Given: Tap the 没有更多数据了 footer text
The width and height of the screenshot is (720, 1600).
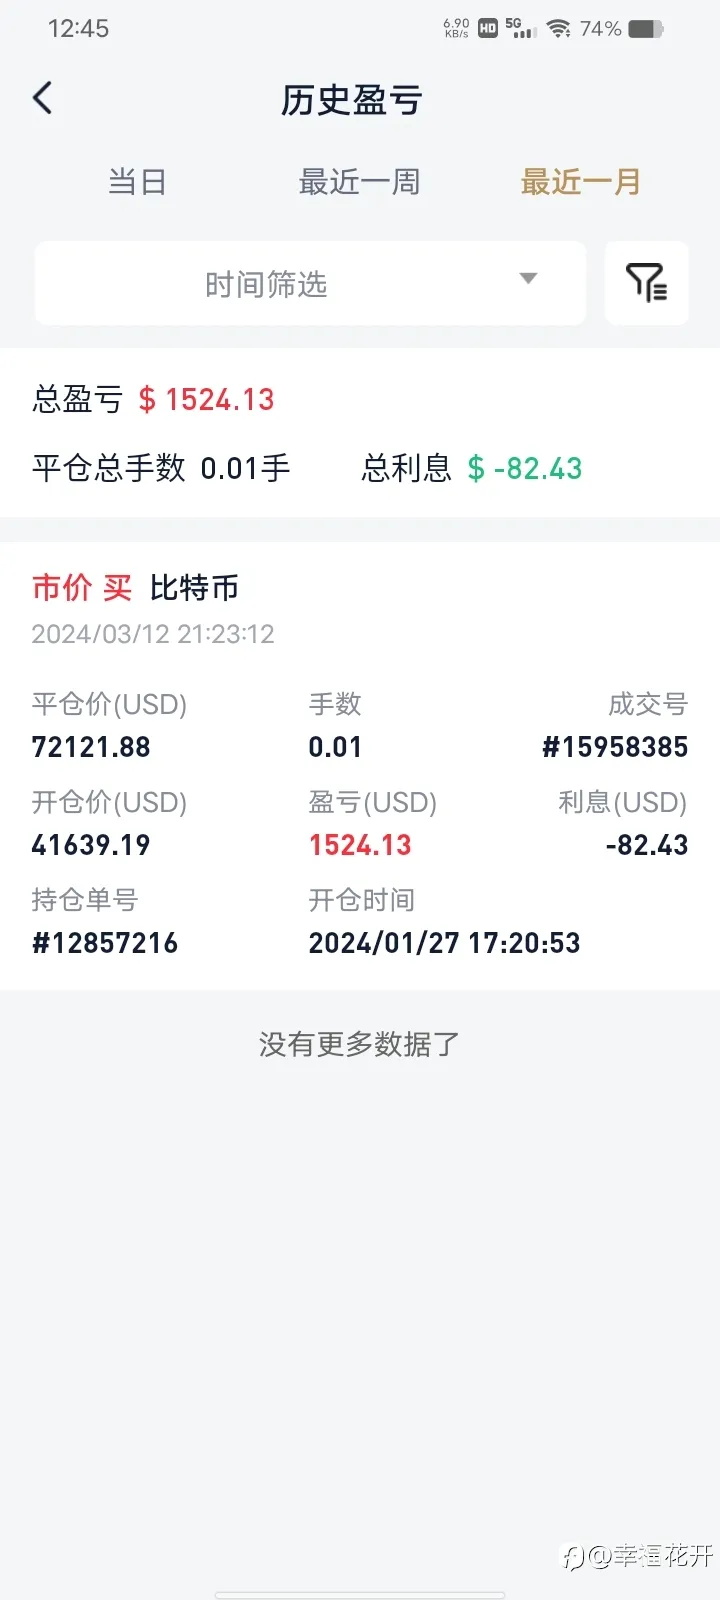Looking at the screenshot, I should pos(359,1045).
